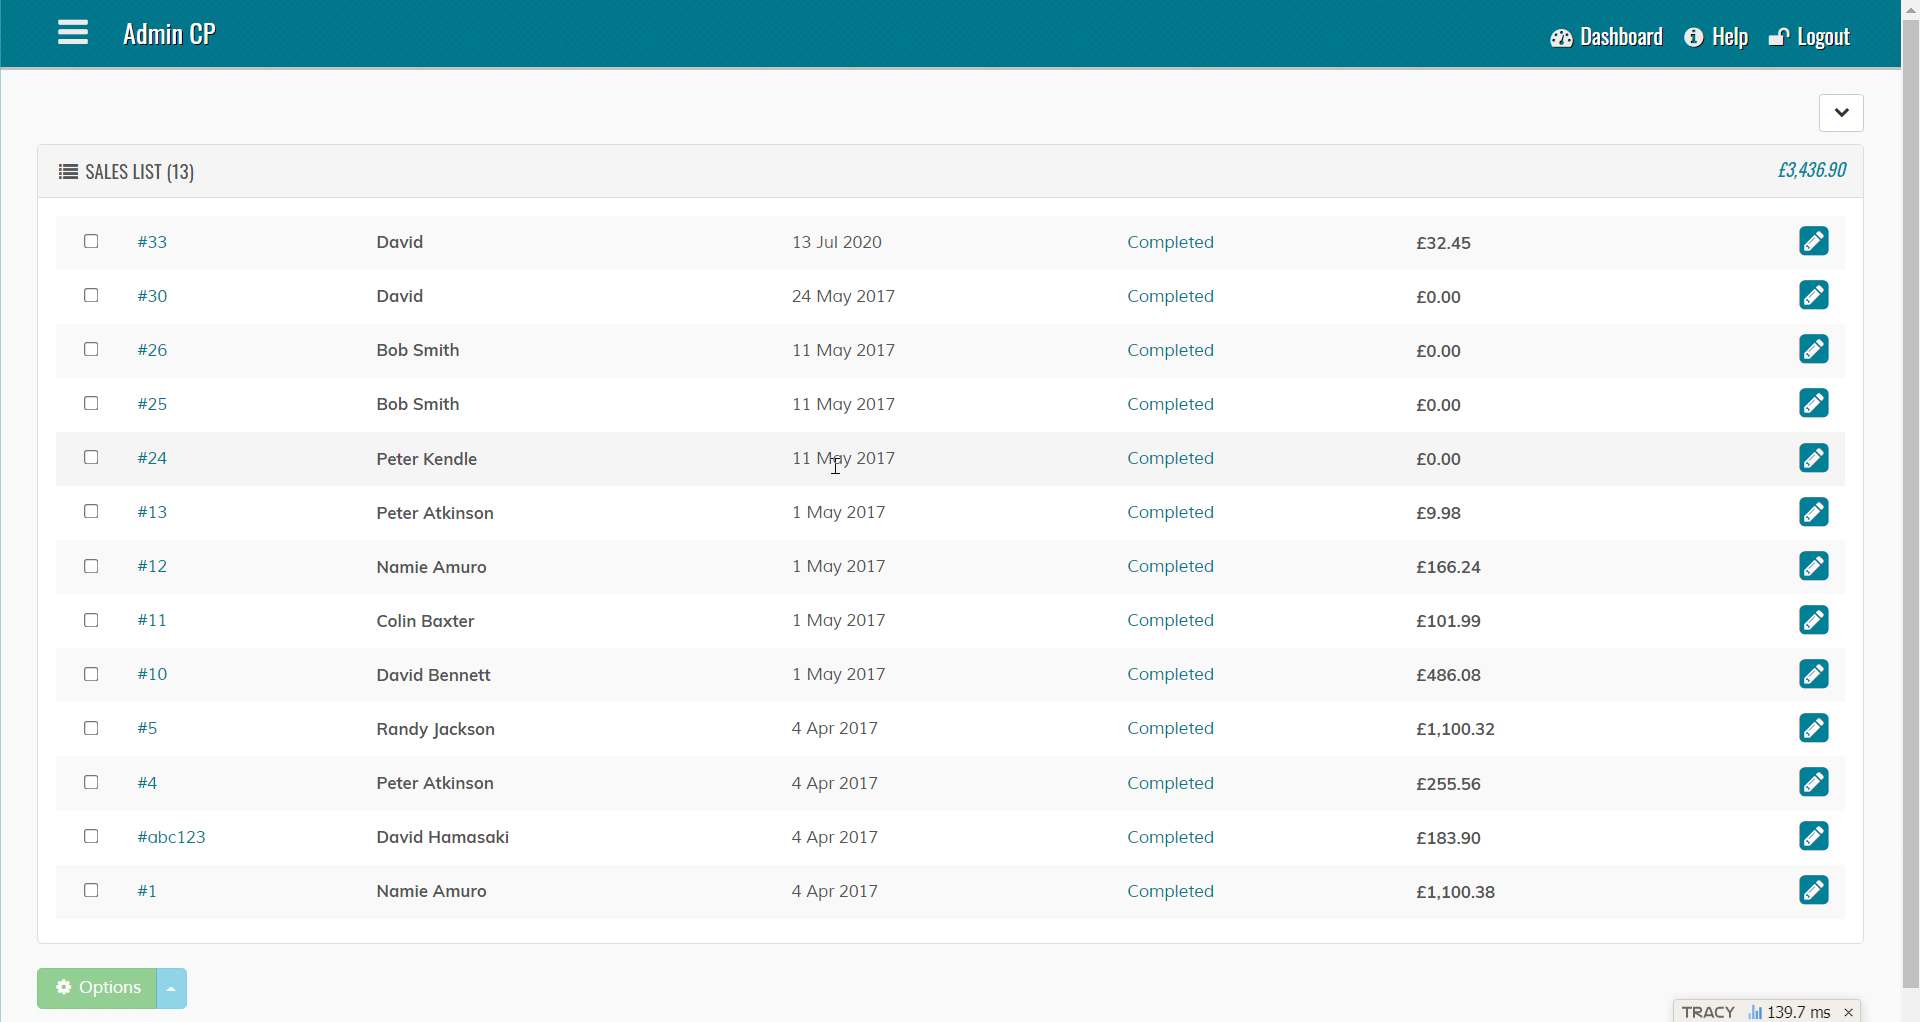This screenshot has width=1920, height=1022.
Task: Click the sales list icon in panel header
Action: pos(68,172)
